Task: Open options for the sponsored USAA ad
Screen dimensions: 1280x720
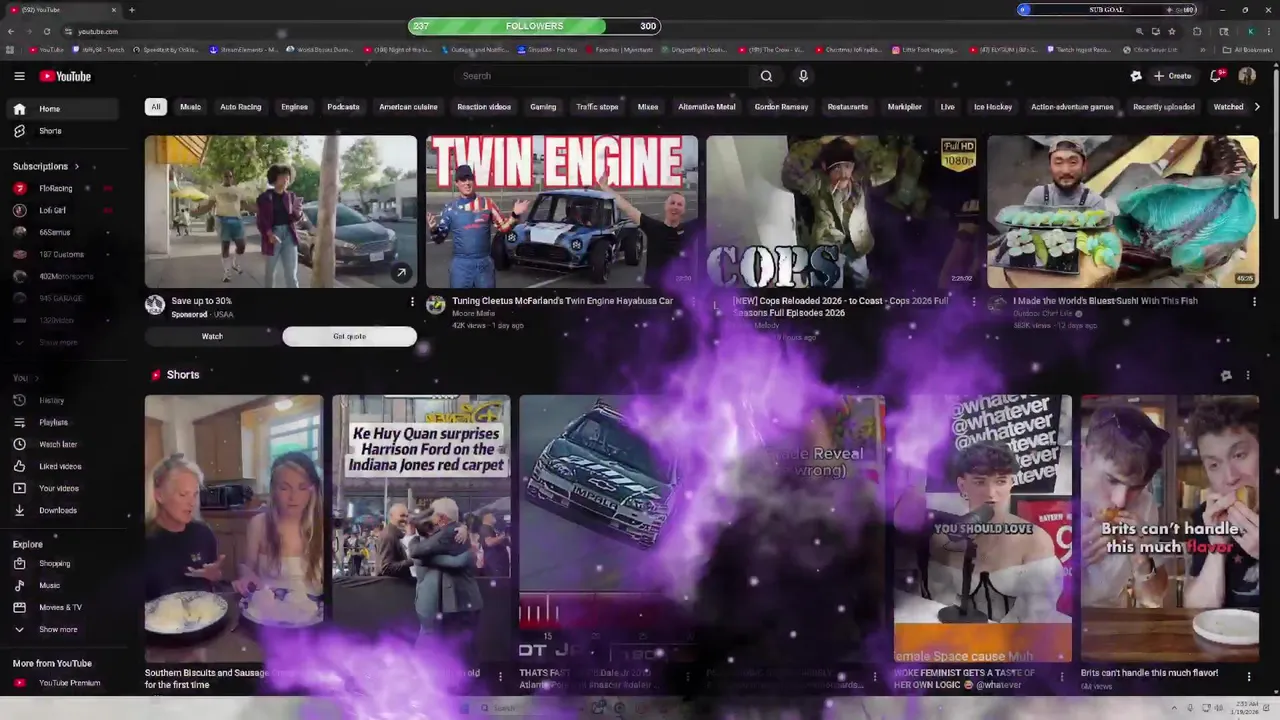Action: 411,301
